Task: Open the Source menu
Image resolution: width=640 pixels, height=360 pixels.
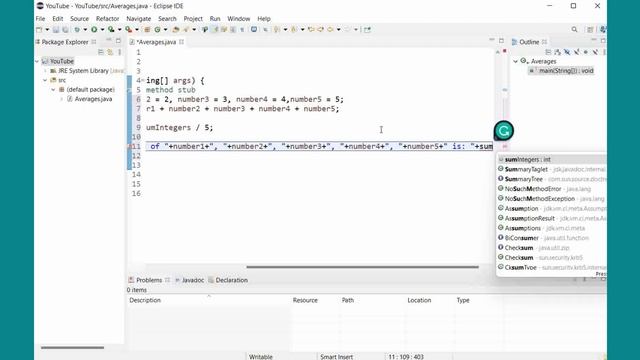Action: 79,19
